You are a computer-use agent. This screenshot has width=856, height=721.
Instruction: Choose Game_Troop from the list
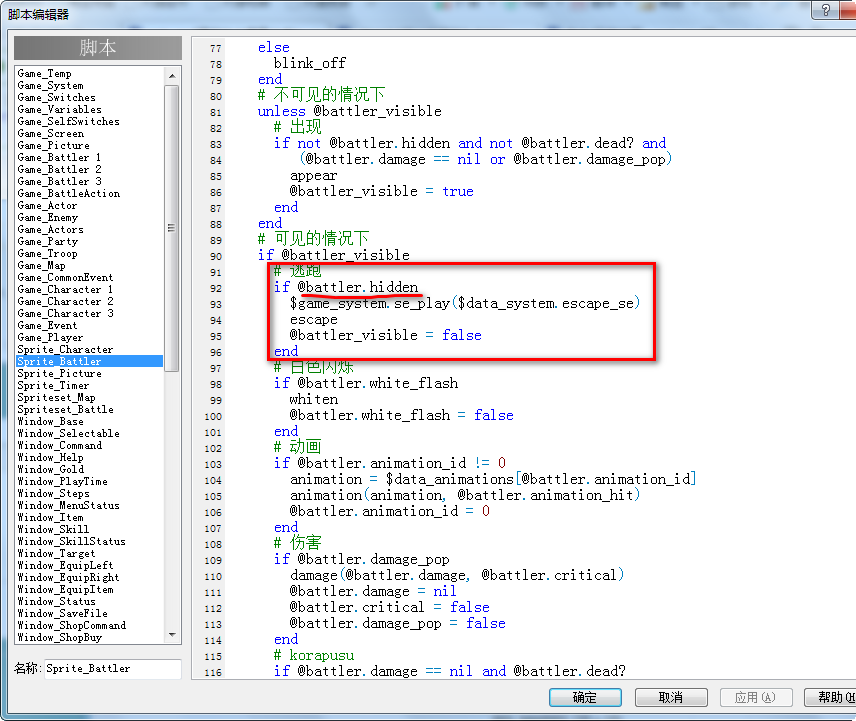point(47,253)
